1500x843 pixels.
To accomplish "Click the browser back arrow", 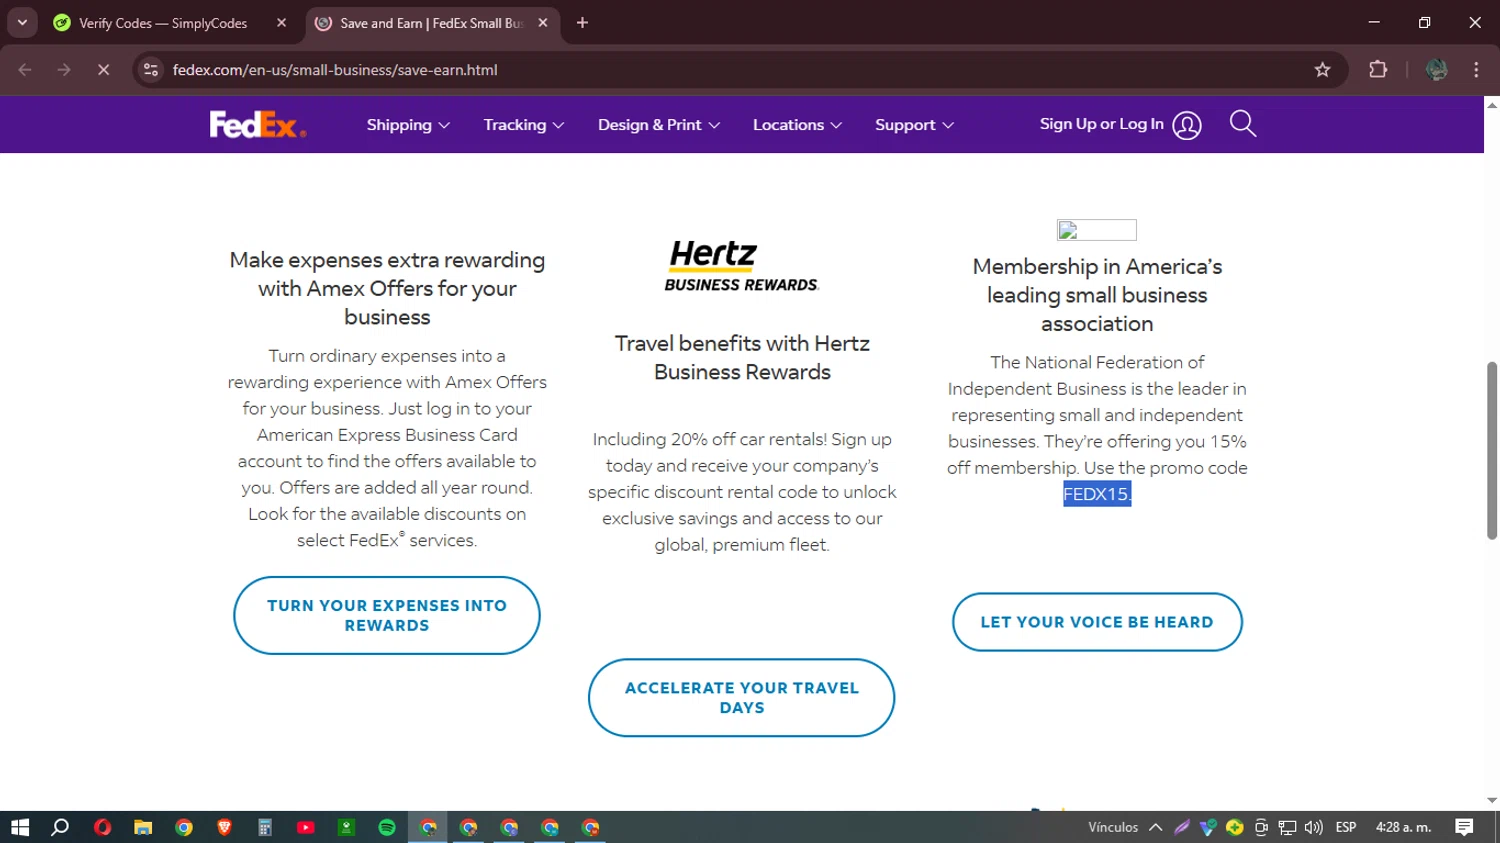I will pyautogui.click(x=25, y=70).
